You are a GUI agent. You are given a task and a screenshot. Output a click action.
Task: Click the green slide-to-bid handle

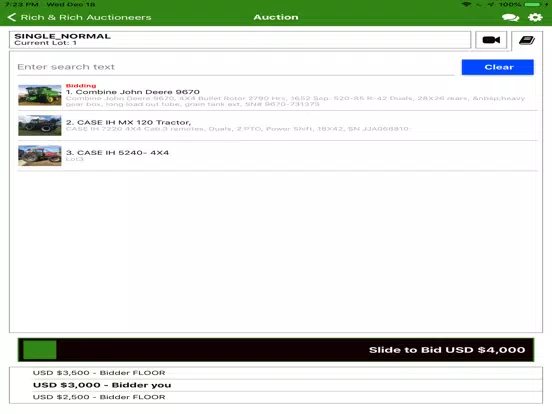(x=39, y=350)
